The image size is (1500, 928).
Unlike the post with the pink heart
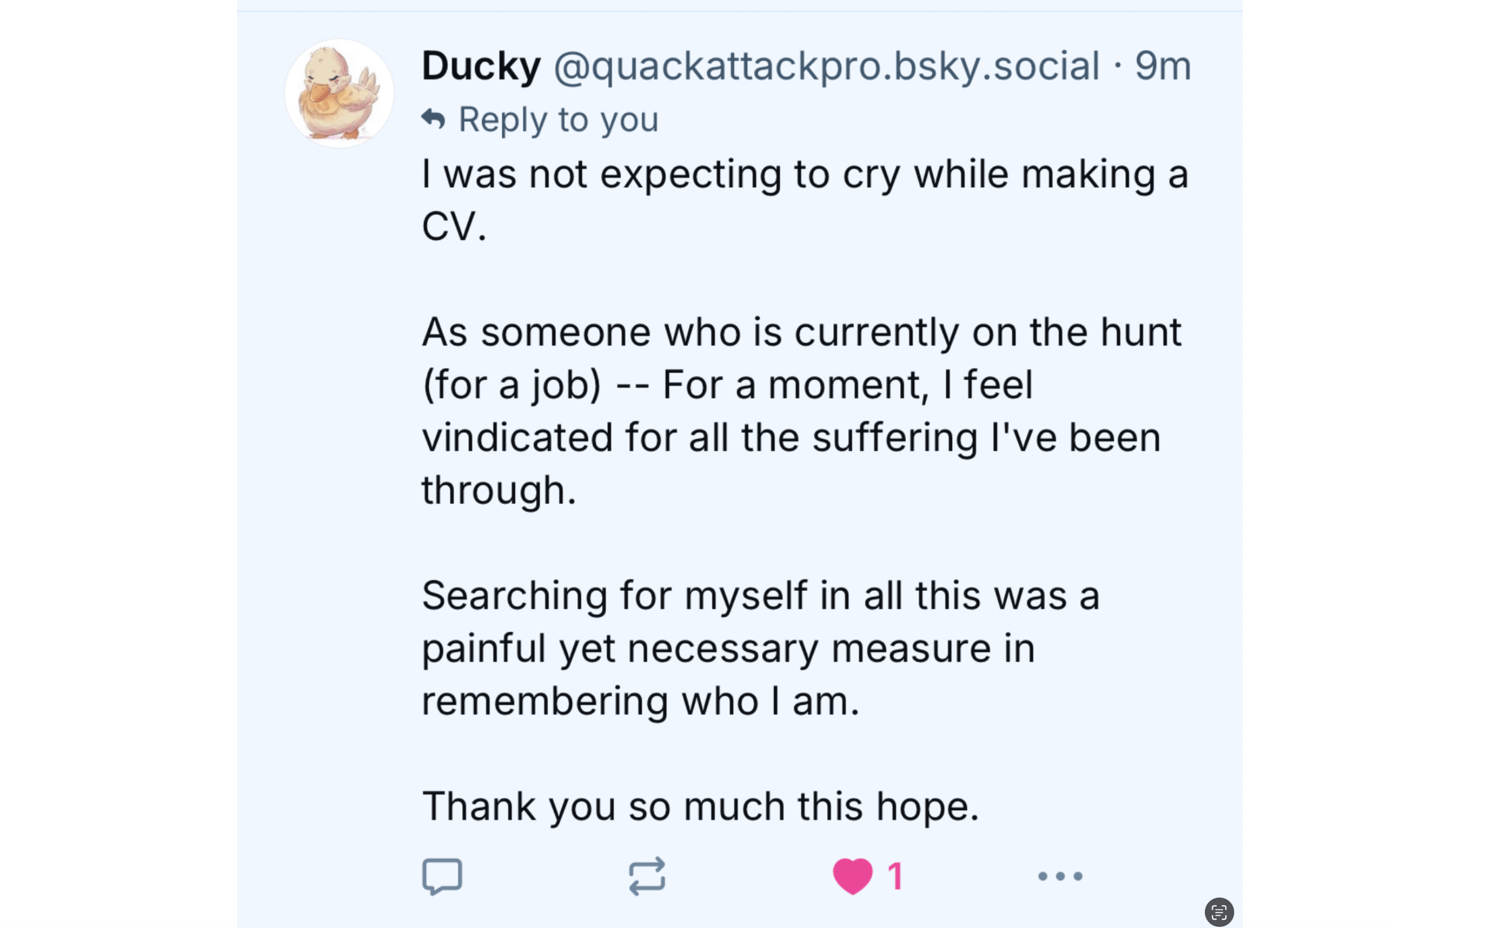click(852, 876)
